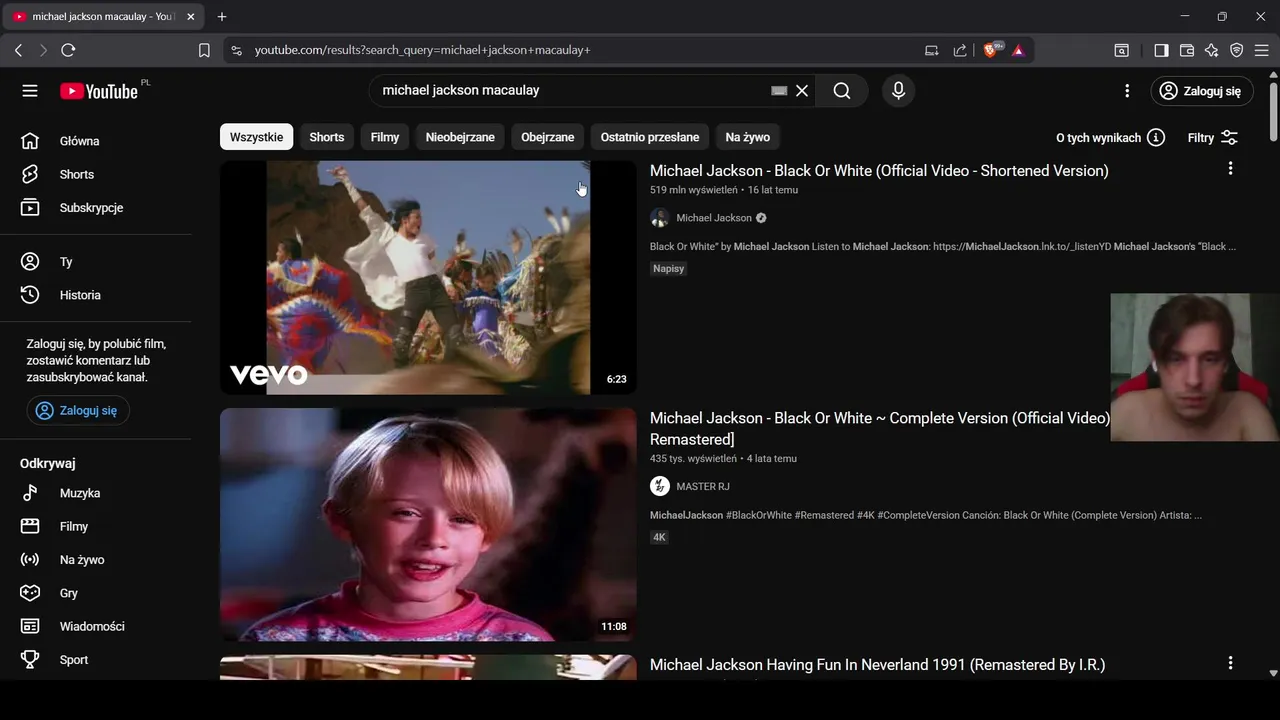Open the Having Fun In Neverland 1991 title
The width and height of the screenshot is (1280, 720).
click(877, 665)
